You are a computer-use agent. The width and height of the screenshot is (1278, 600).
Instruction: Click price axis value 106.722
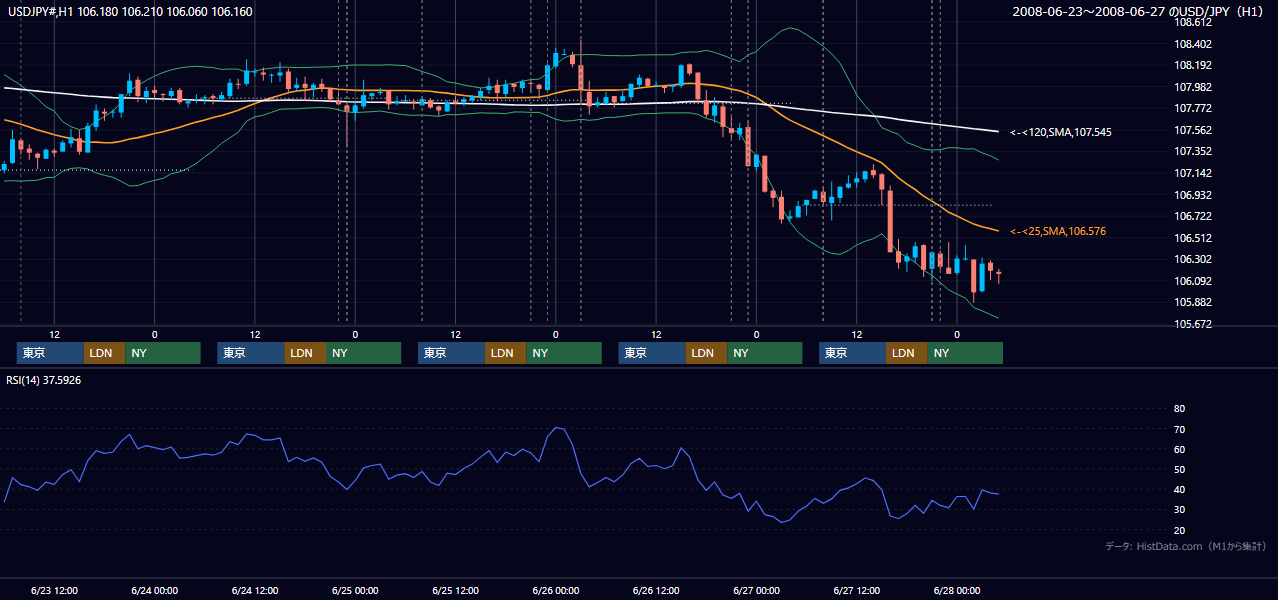pos(1194,216)
